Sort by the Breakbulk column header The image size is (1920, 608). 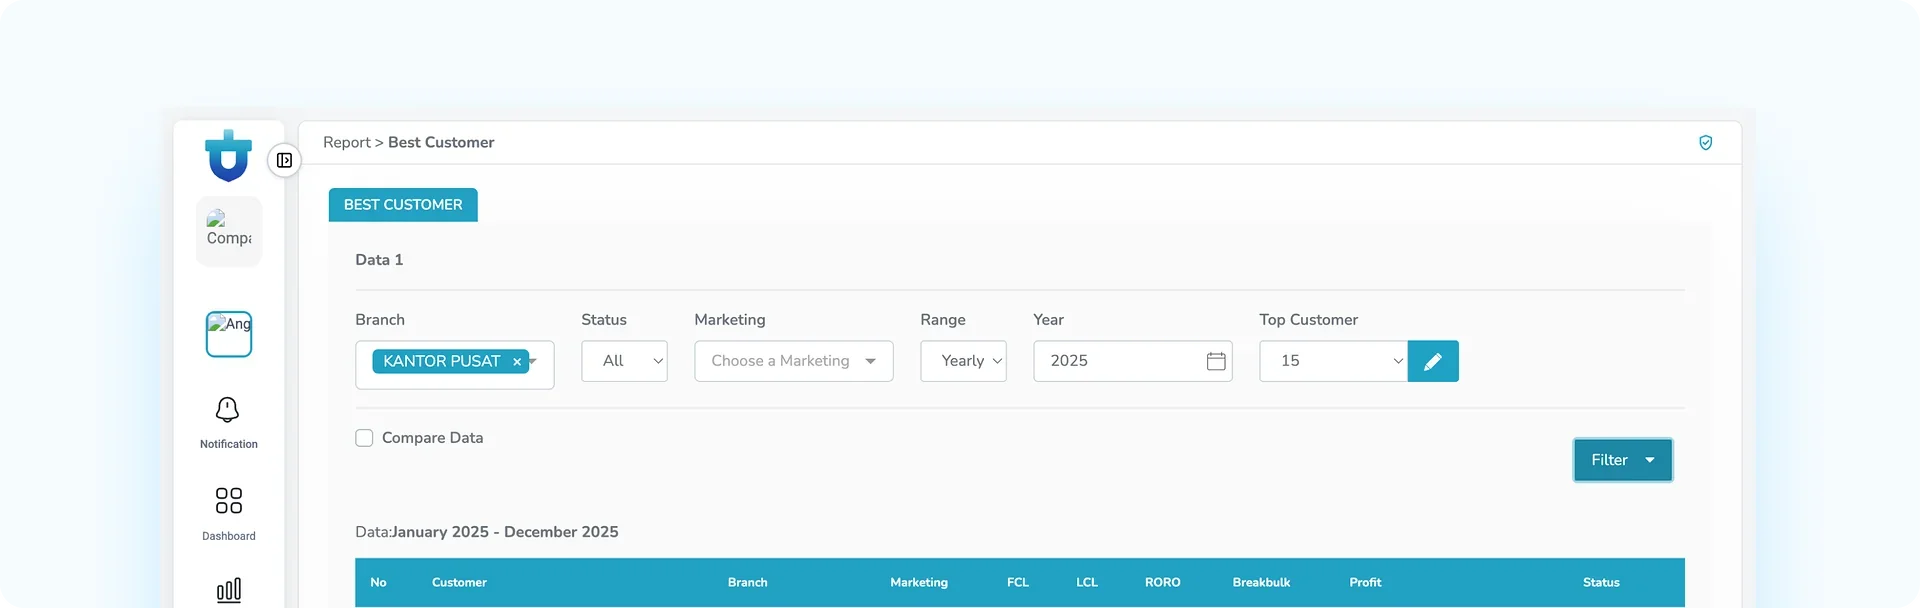click(1261, 583)
